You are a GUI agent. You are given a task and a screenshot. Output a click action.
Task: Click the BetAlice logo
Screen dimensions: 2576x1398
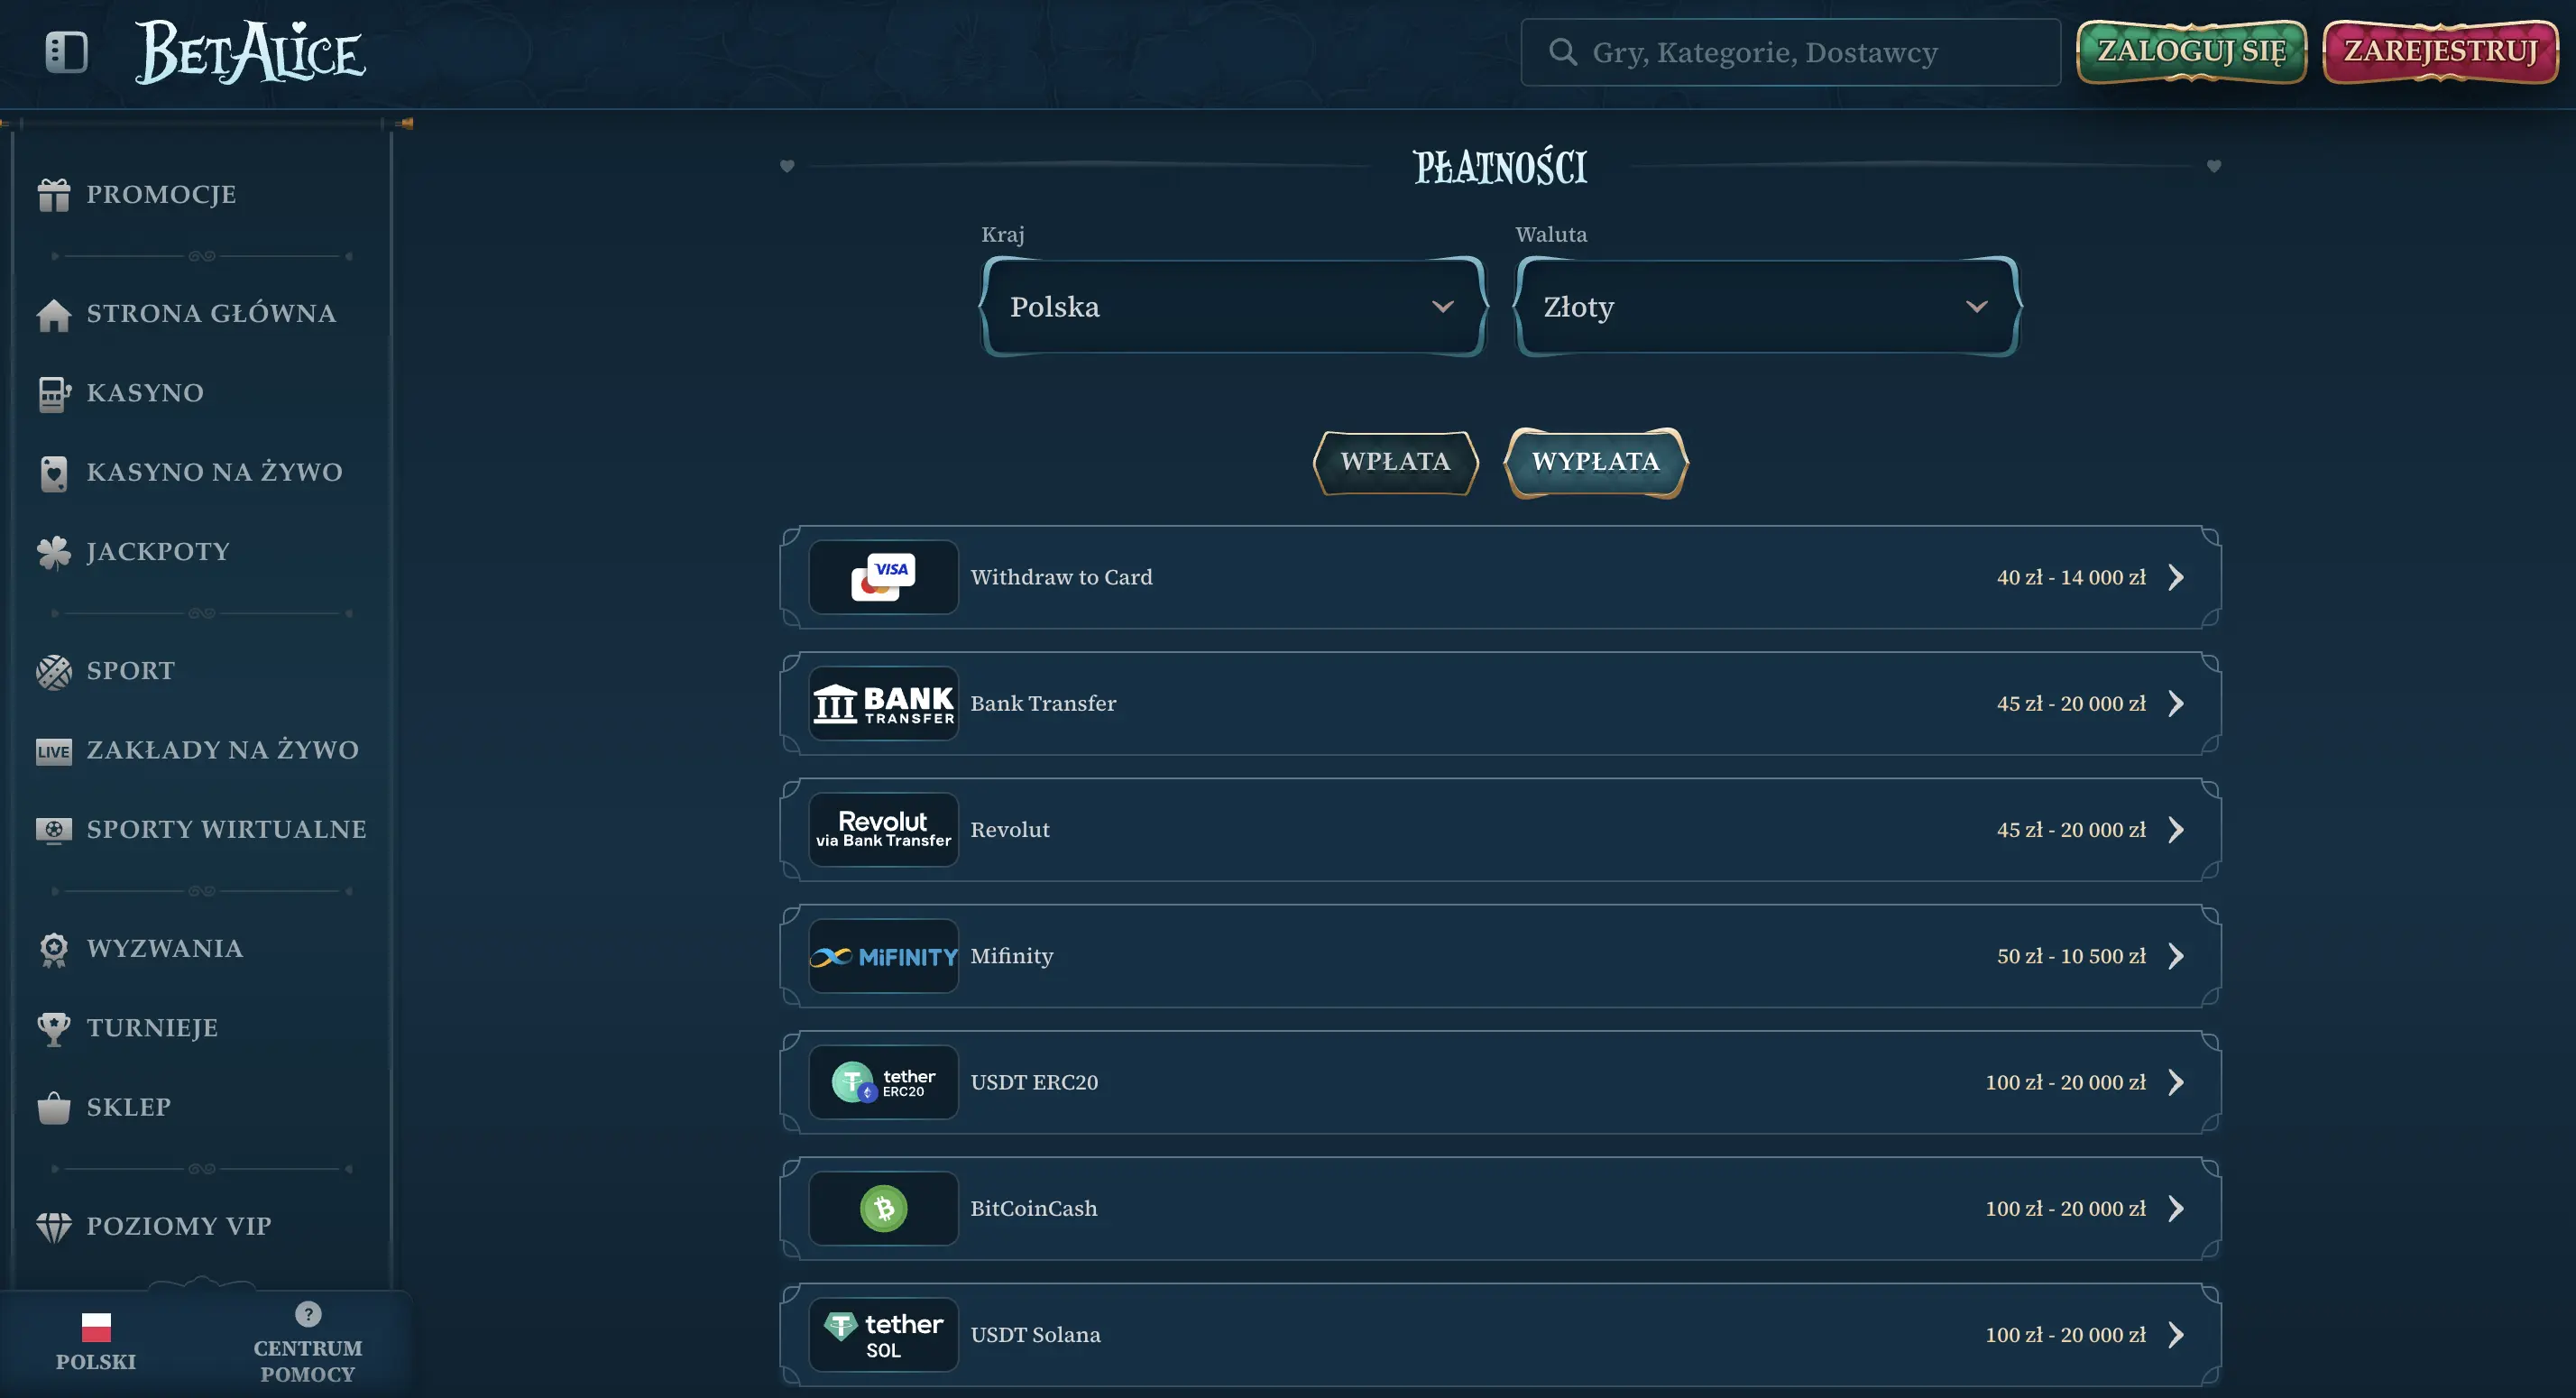pos(250,52)
